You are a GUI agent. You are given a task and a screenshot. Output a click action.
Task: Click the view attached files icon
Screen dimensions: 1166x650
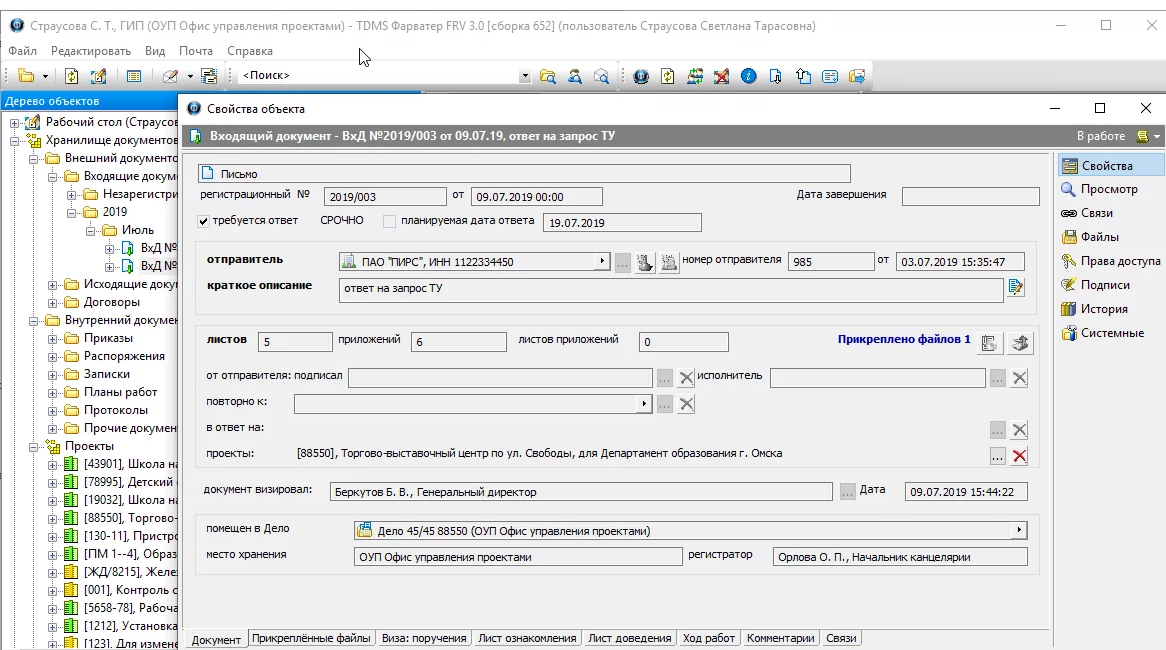coord(989,342)
